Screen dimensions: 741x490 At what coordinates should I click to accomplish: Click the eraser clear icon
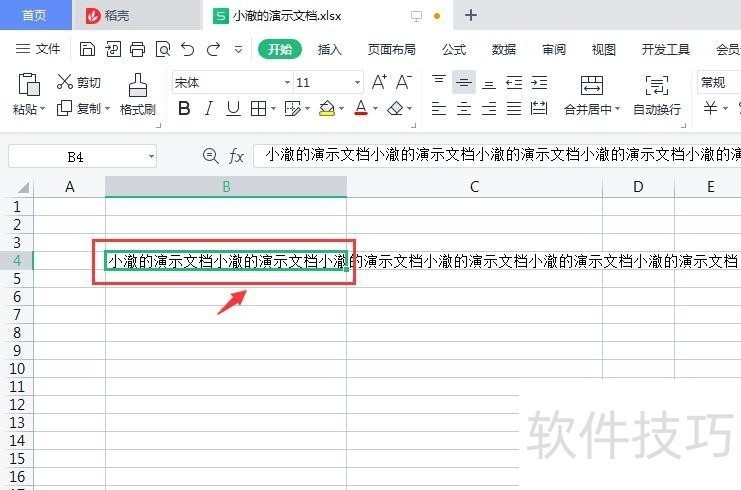[x=395, y=109]
